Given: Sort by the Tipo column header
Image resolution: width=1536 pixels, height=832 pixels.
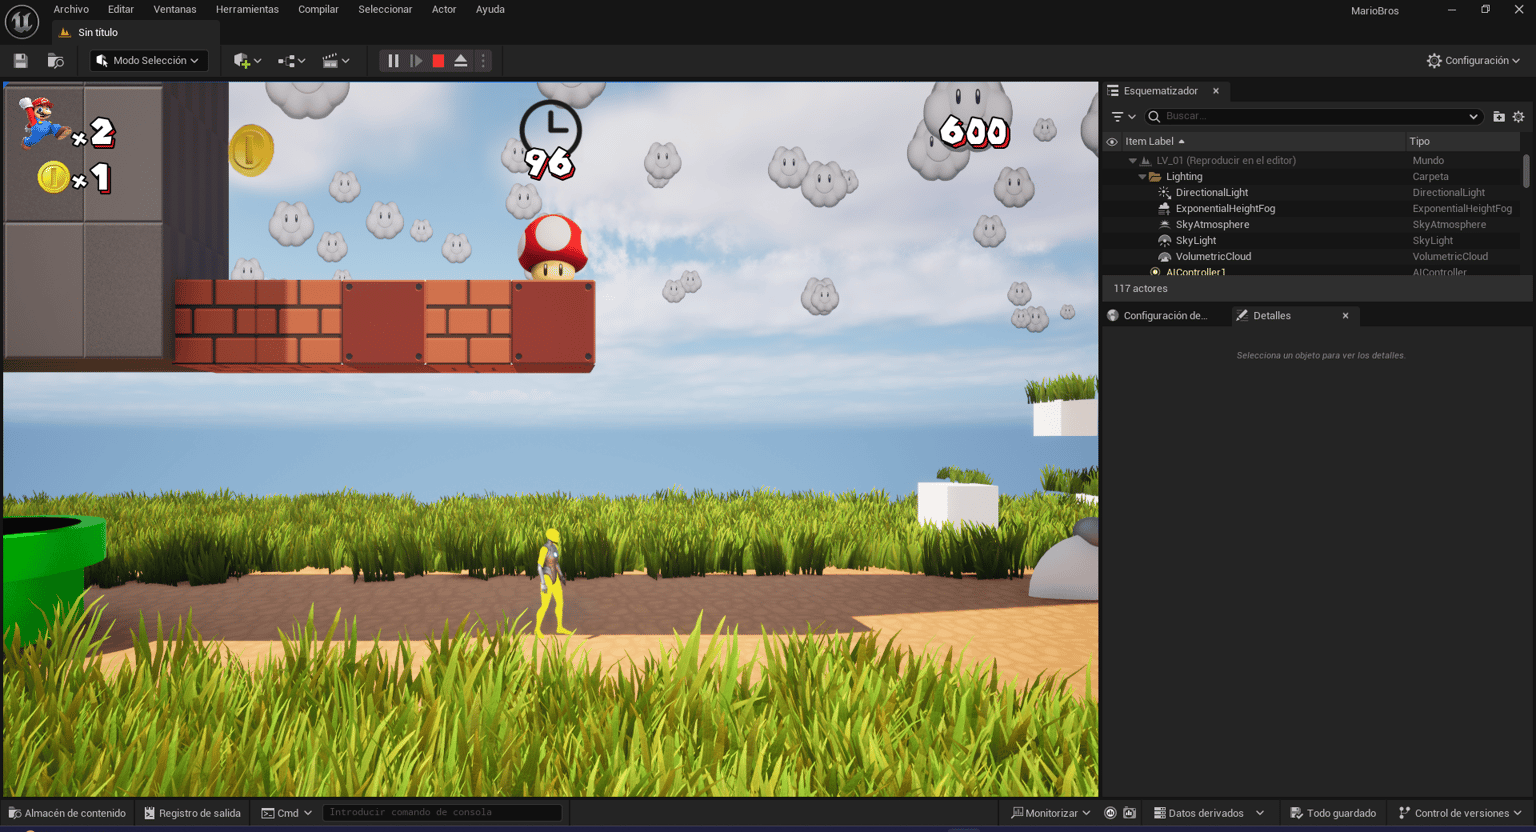Looking at the screenshot, I should (1463, 142).
